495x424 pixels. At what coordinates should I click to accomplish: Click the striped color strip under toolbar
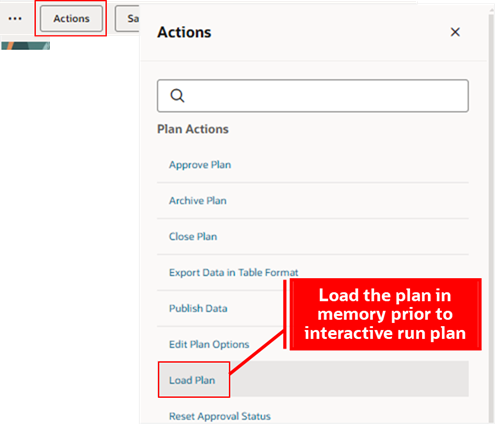[x=25, y=46]
